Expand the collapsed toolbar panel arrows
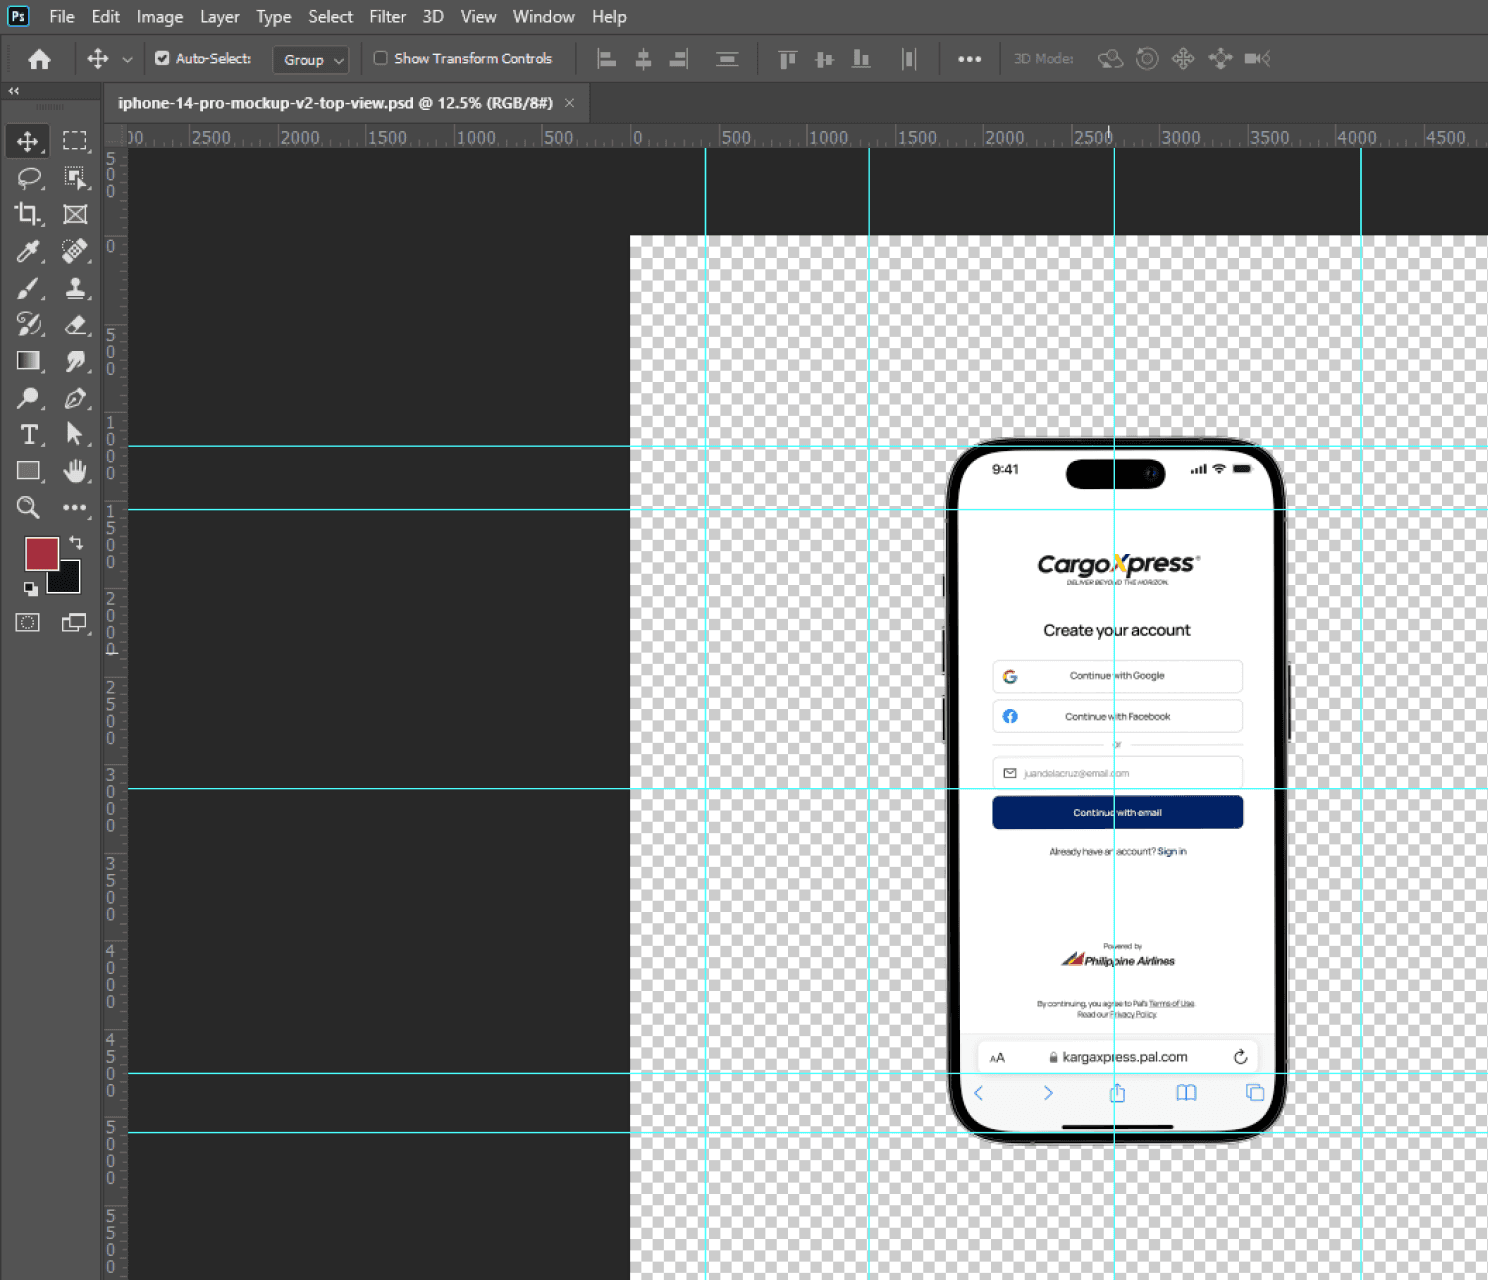The width and height of the screenshot is (1488, 1280). pyautogui.click(x=14, y=91)
